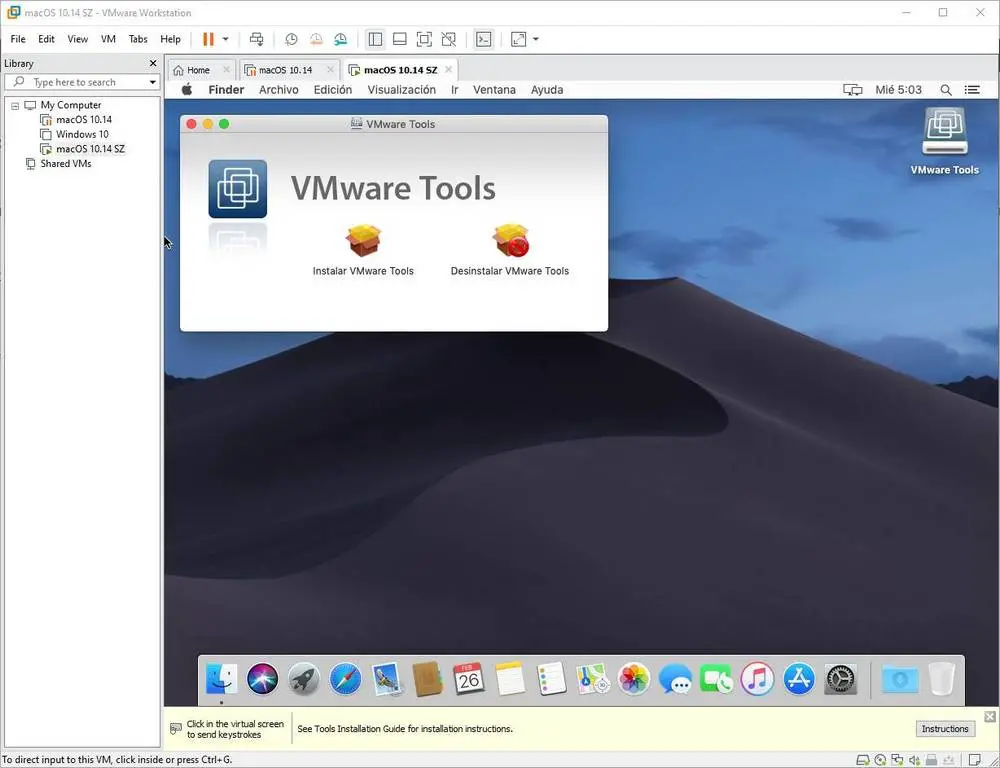1000x768 pixels.
Task: Open the Ayuda menu
Action: 547,90
